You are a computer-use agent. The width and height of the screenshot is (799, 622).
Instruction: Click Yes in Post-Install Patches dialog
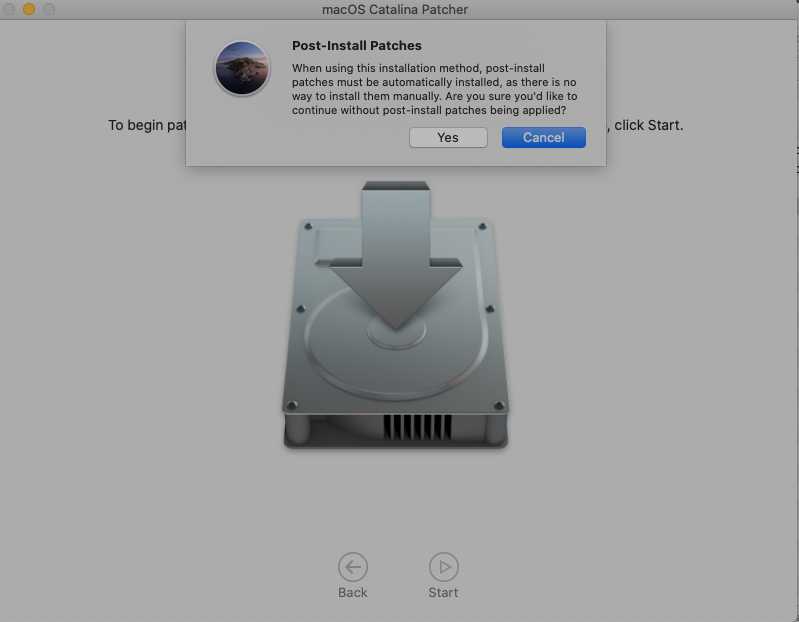pos(448,138)
